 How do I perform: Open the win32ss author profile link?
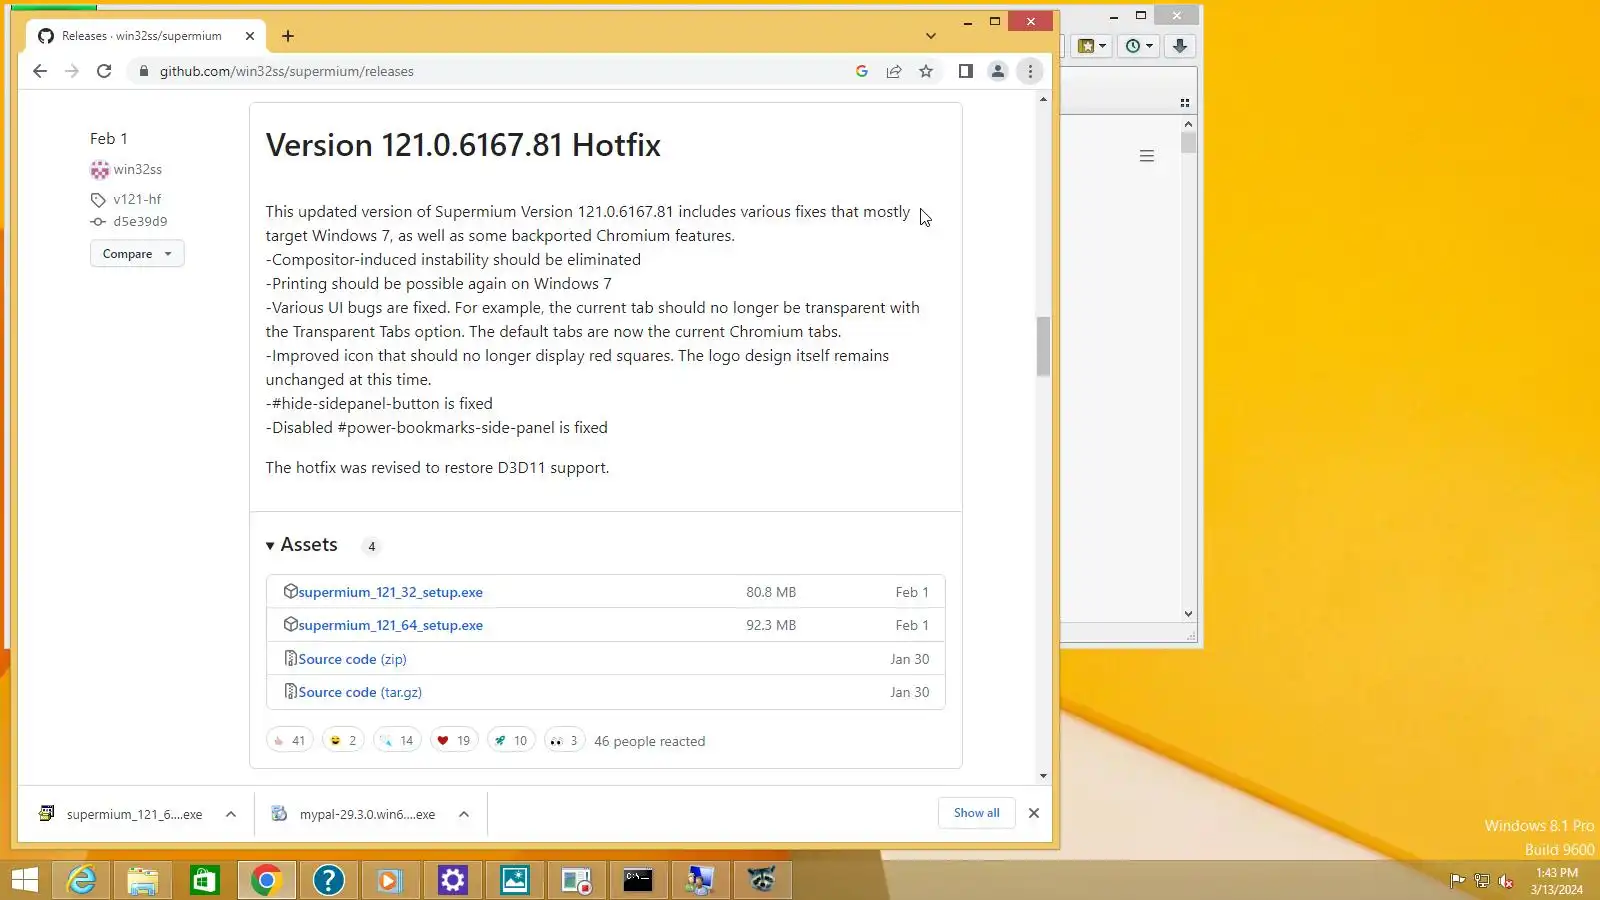[137, 170]
